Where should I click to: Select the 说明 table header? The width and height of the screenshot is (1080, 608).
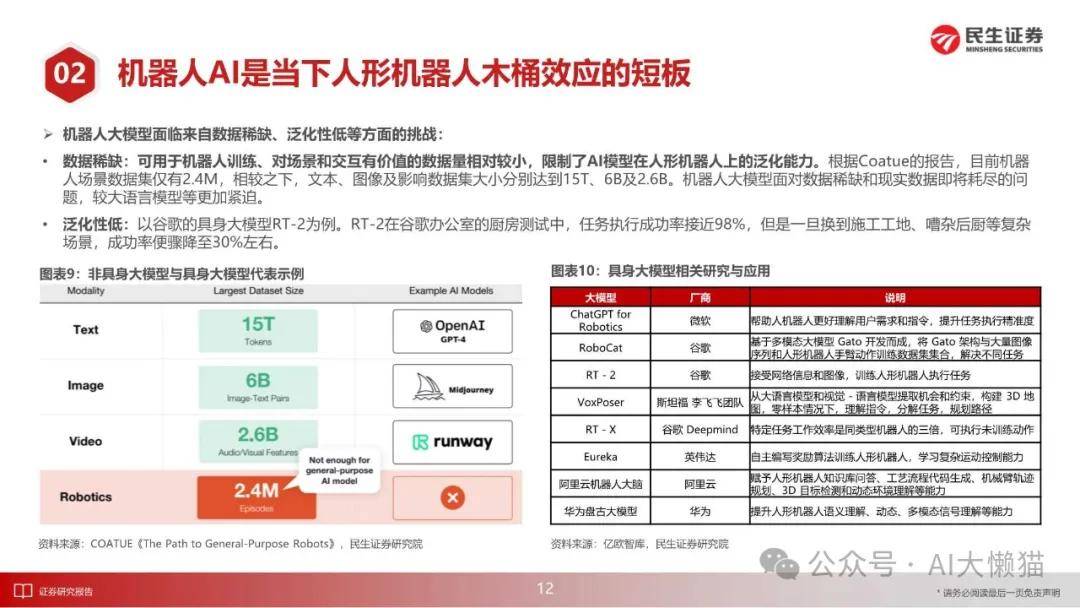[895, 297]
